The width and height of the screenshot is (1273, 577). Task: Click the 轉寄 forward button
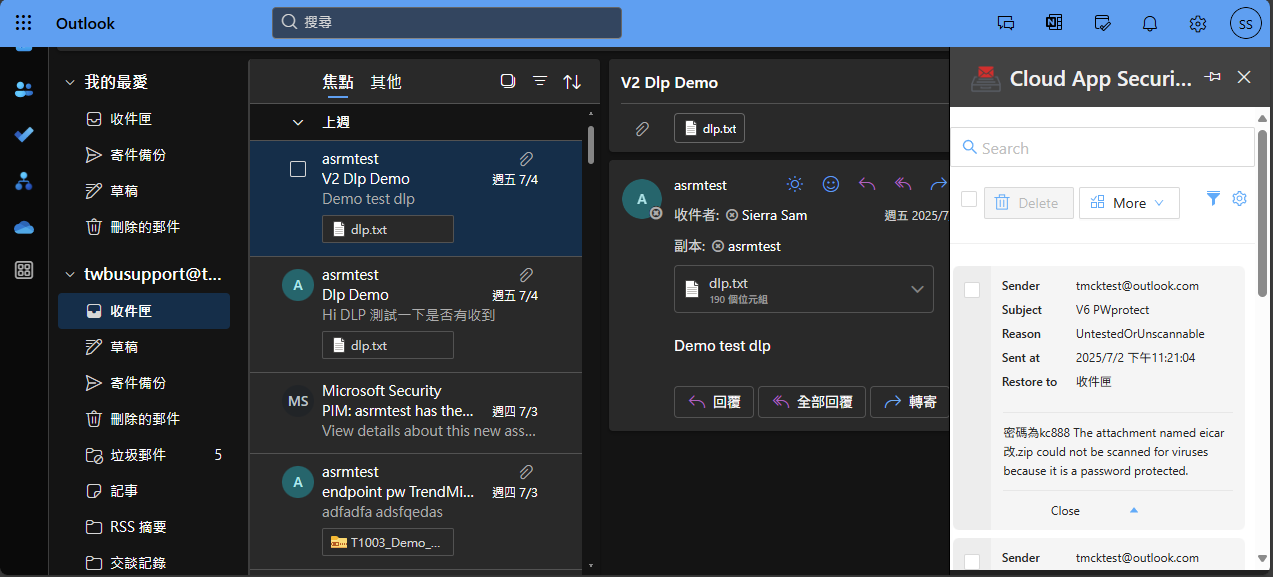[x=909, y=402]
